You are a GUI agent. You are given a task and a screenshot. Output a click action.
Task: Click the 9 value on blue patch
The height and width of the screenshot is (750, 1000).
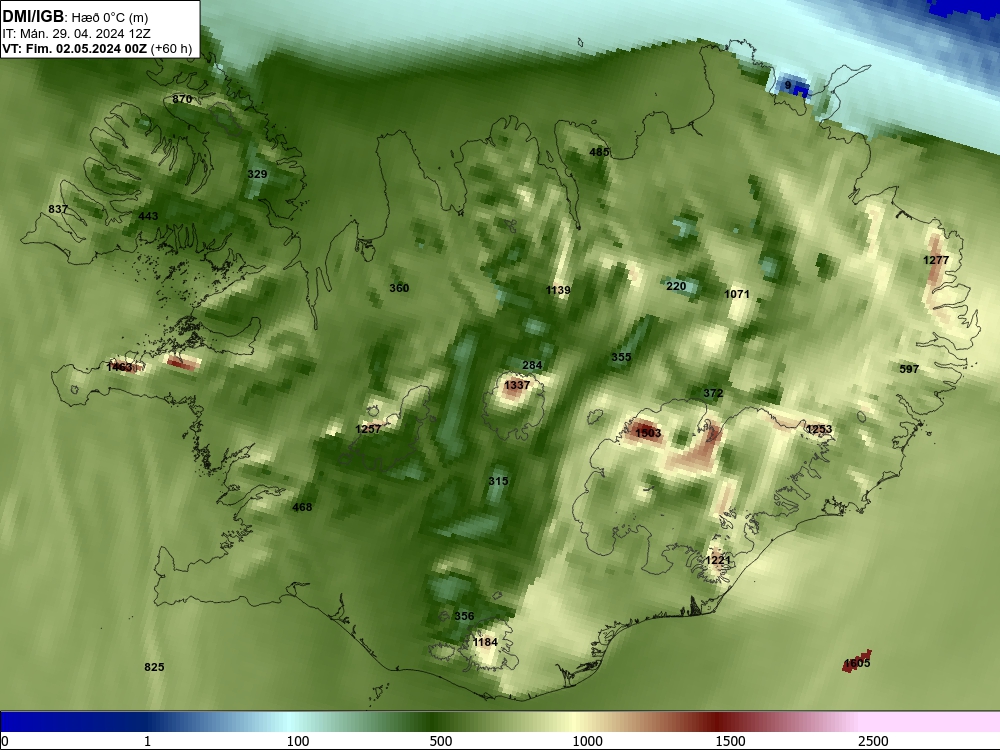pyautogui.click(x=788, y=85)
